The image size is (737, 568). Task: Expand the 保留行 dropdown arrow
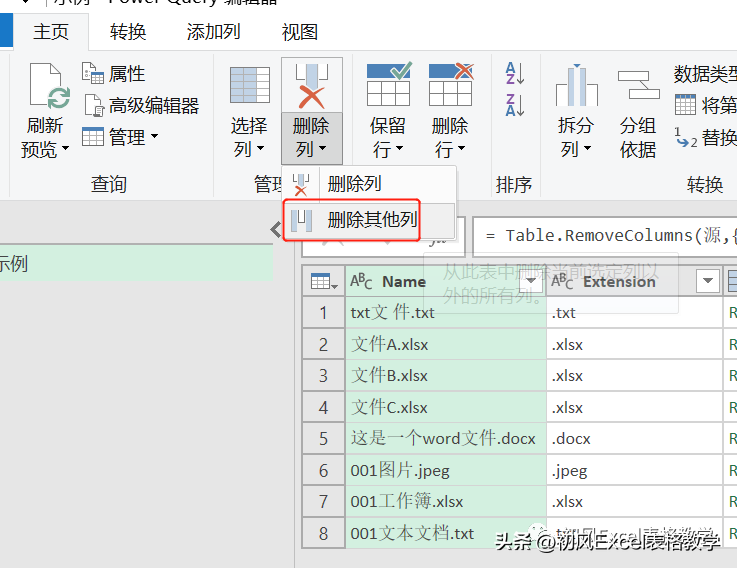point(400,148)
